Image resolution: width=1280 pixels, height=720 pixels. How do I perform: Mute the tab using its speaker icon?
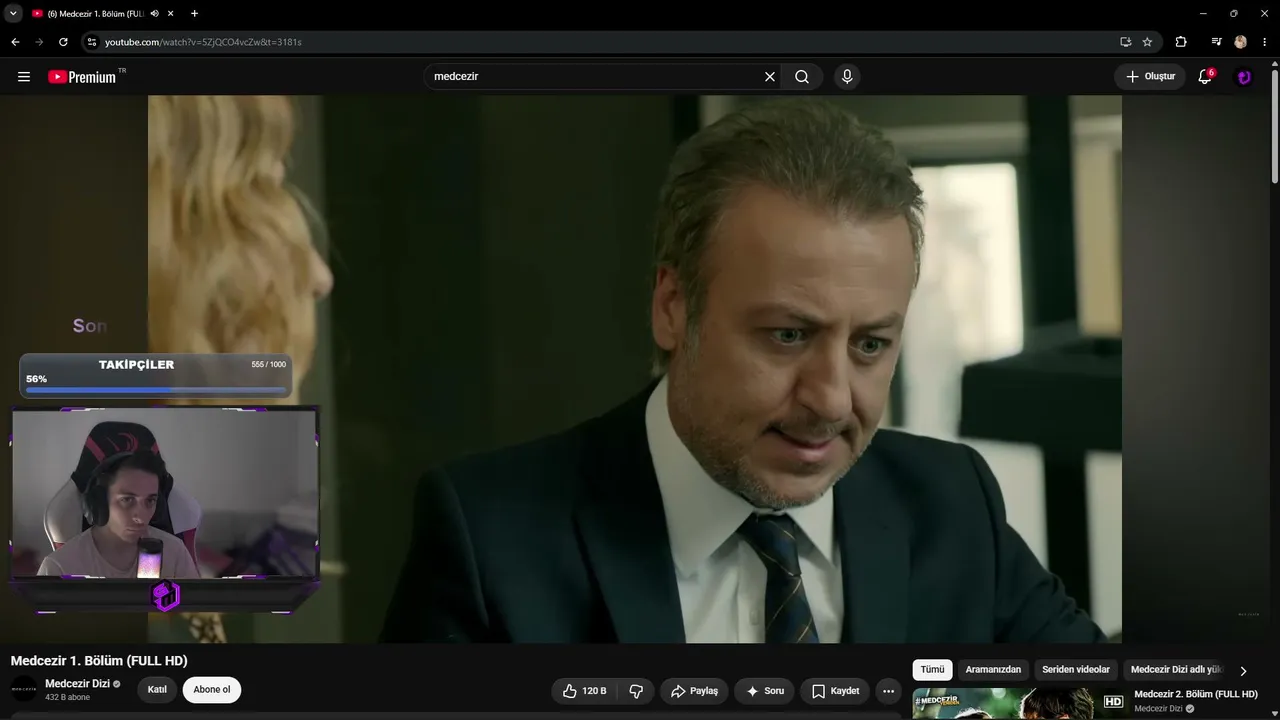pyautogui.click(x=154, y=14)
